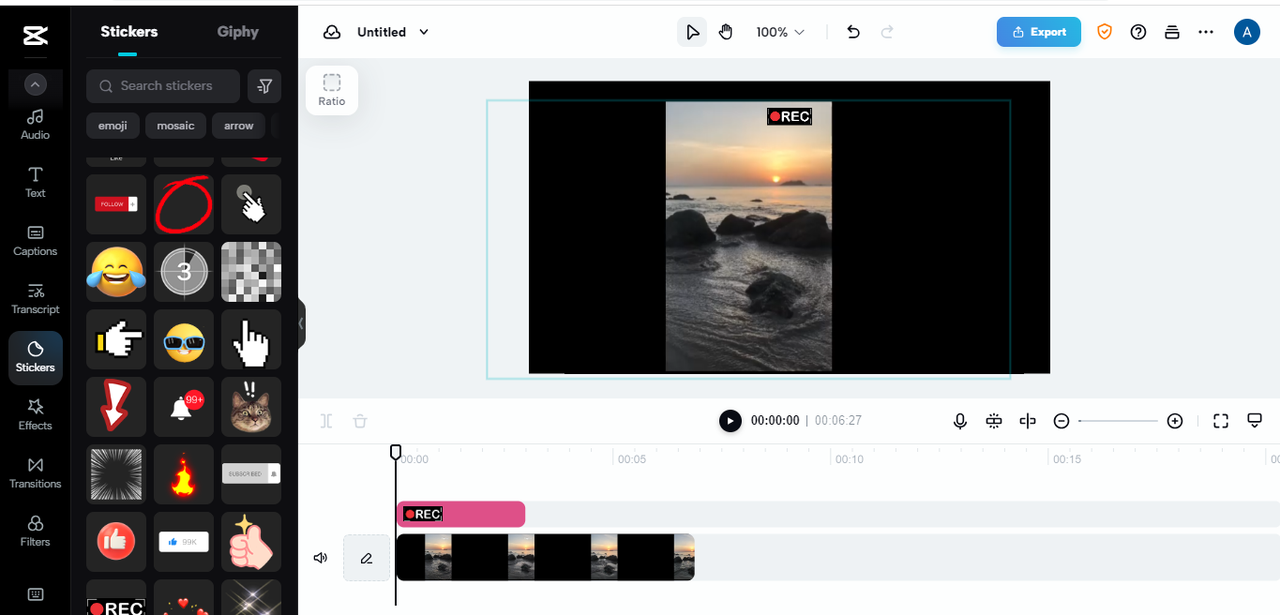Choose the Select pointer tool
The width and height of the screenshot is (1280, 615).
pyautogui.click(x=692, y=32)
